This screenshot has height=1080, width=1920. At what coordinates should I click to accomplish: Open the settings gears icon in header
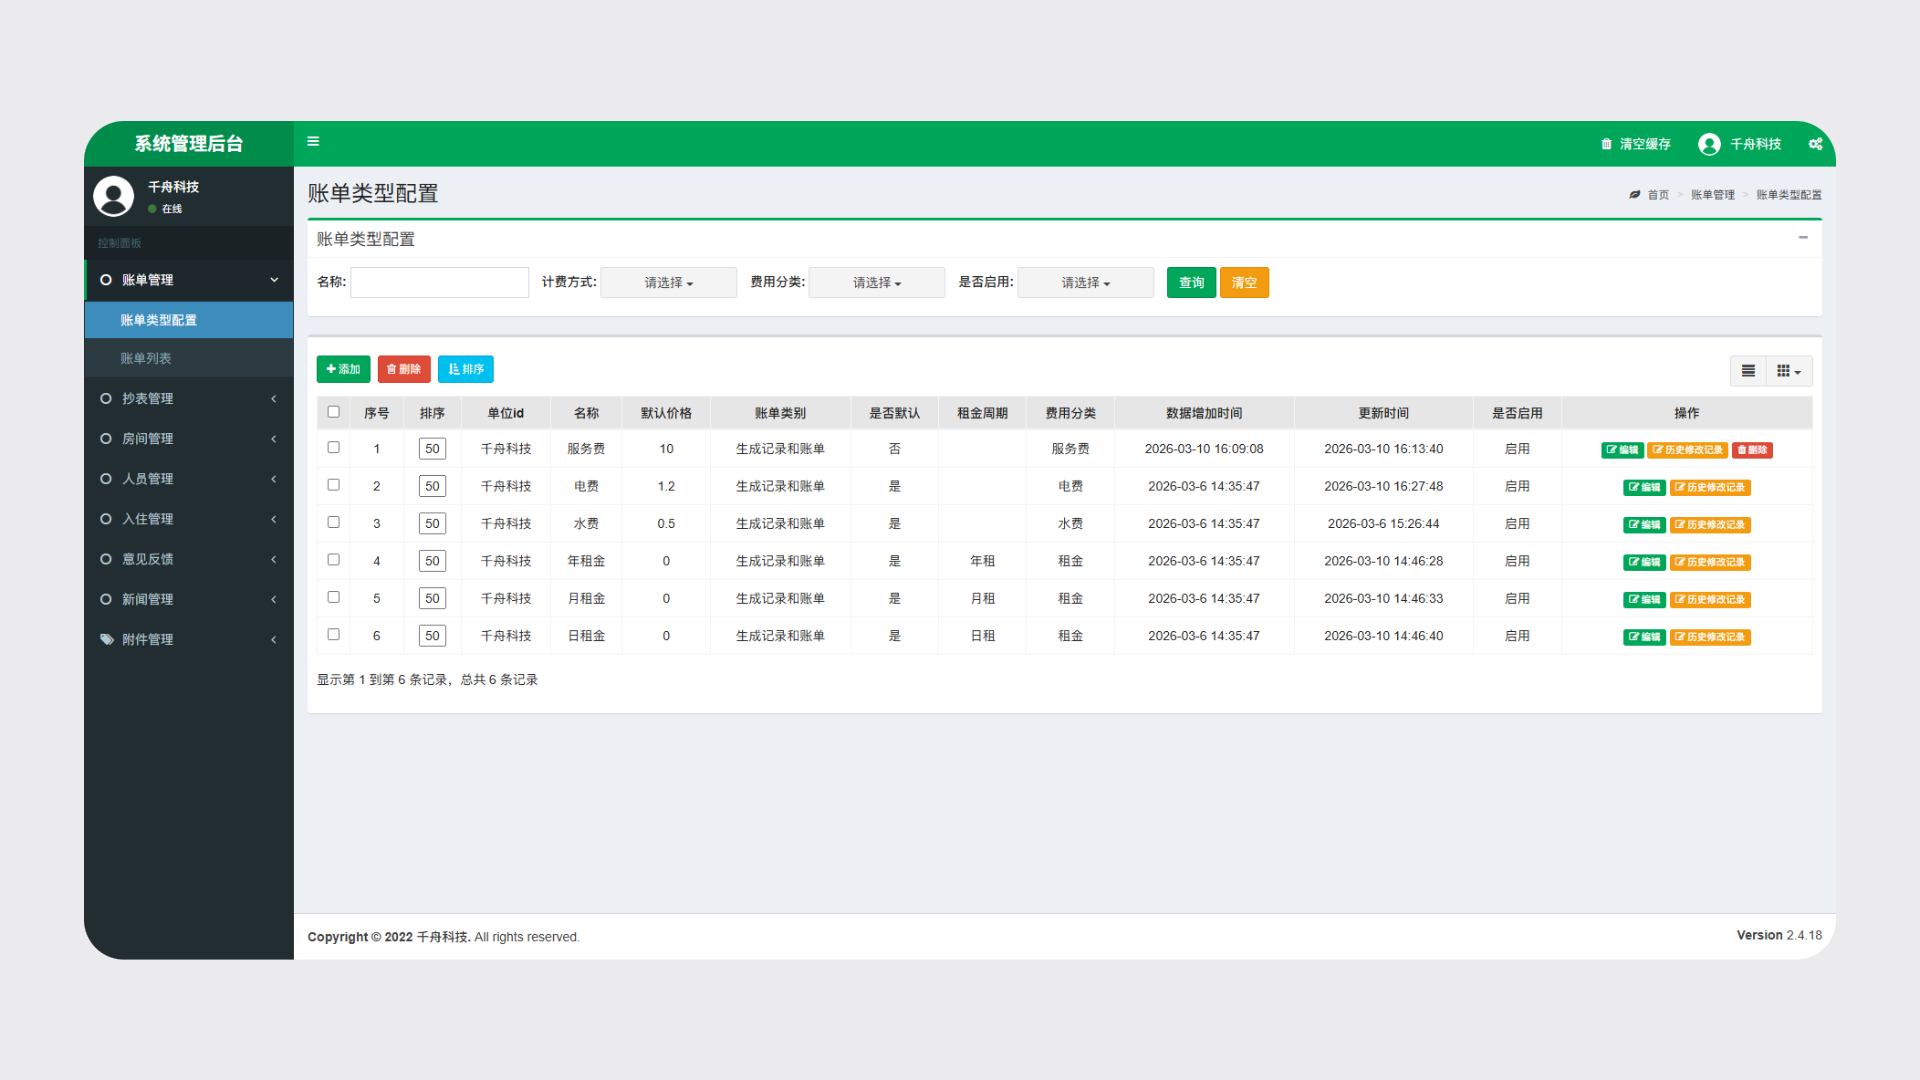[1815, 144]
